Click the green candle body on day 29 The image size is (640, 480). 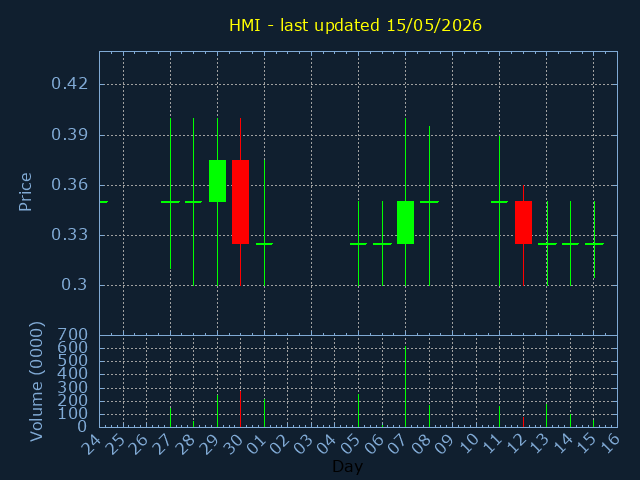[218, 181]
